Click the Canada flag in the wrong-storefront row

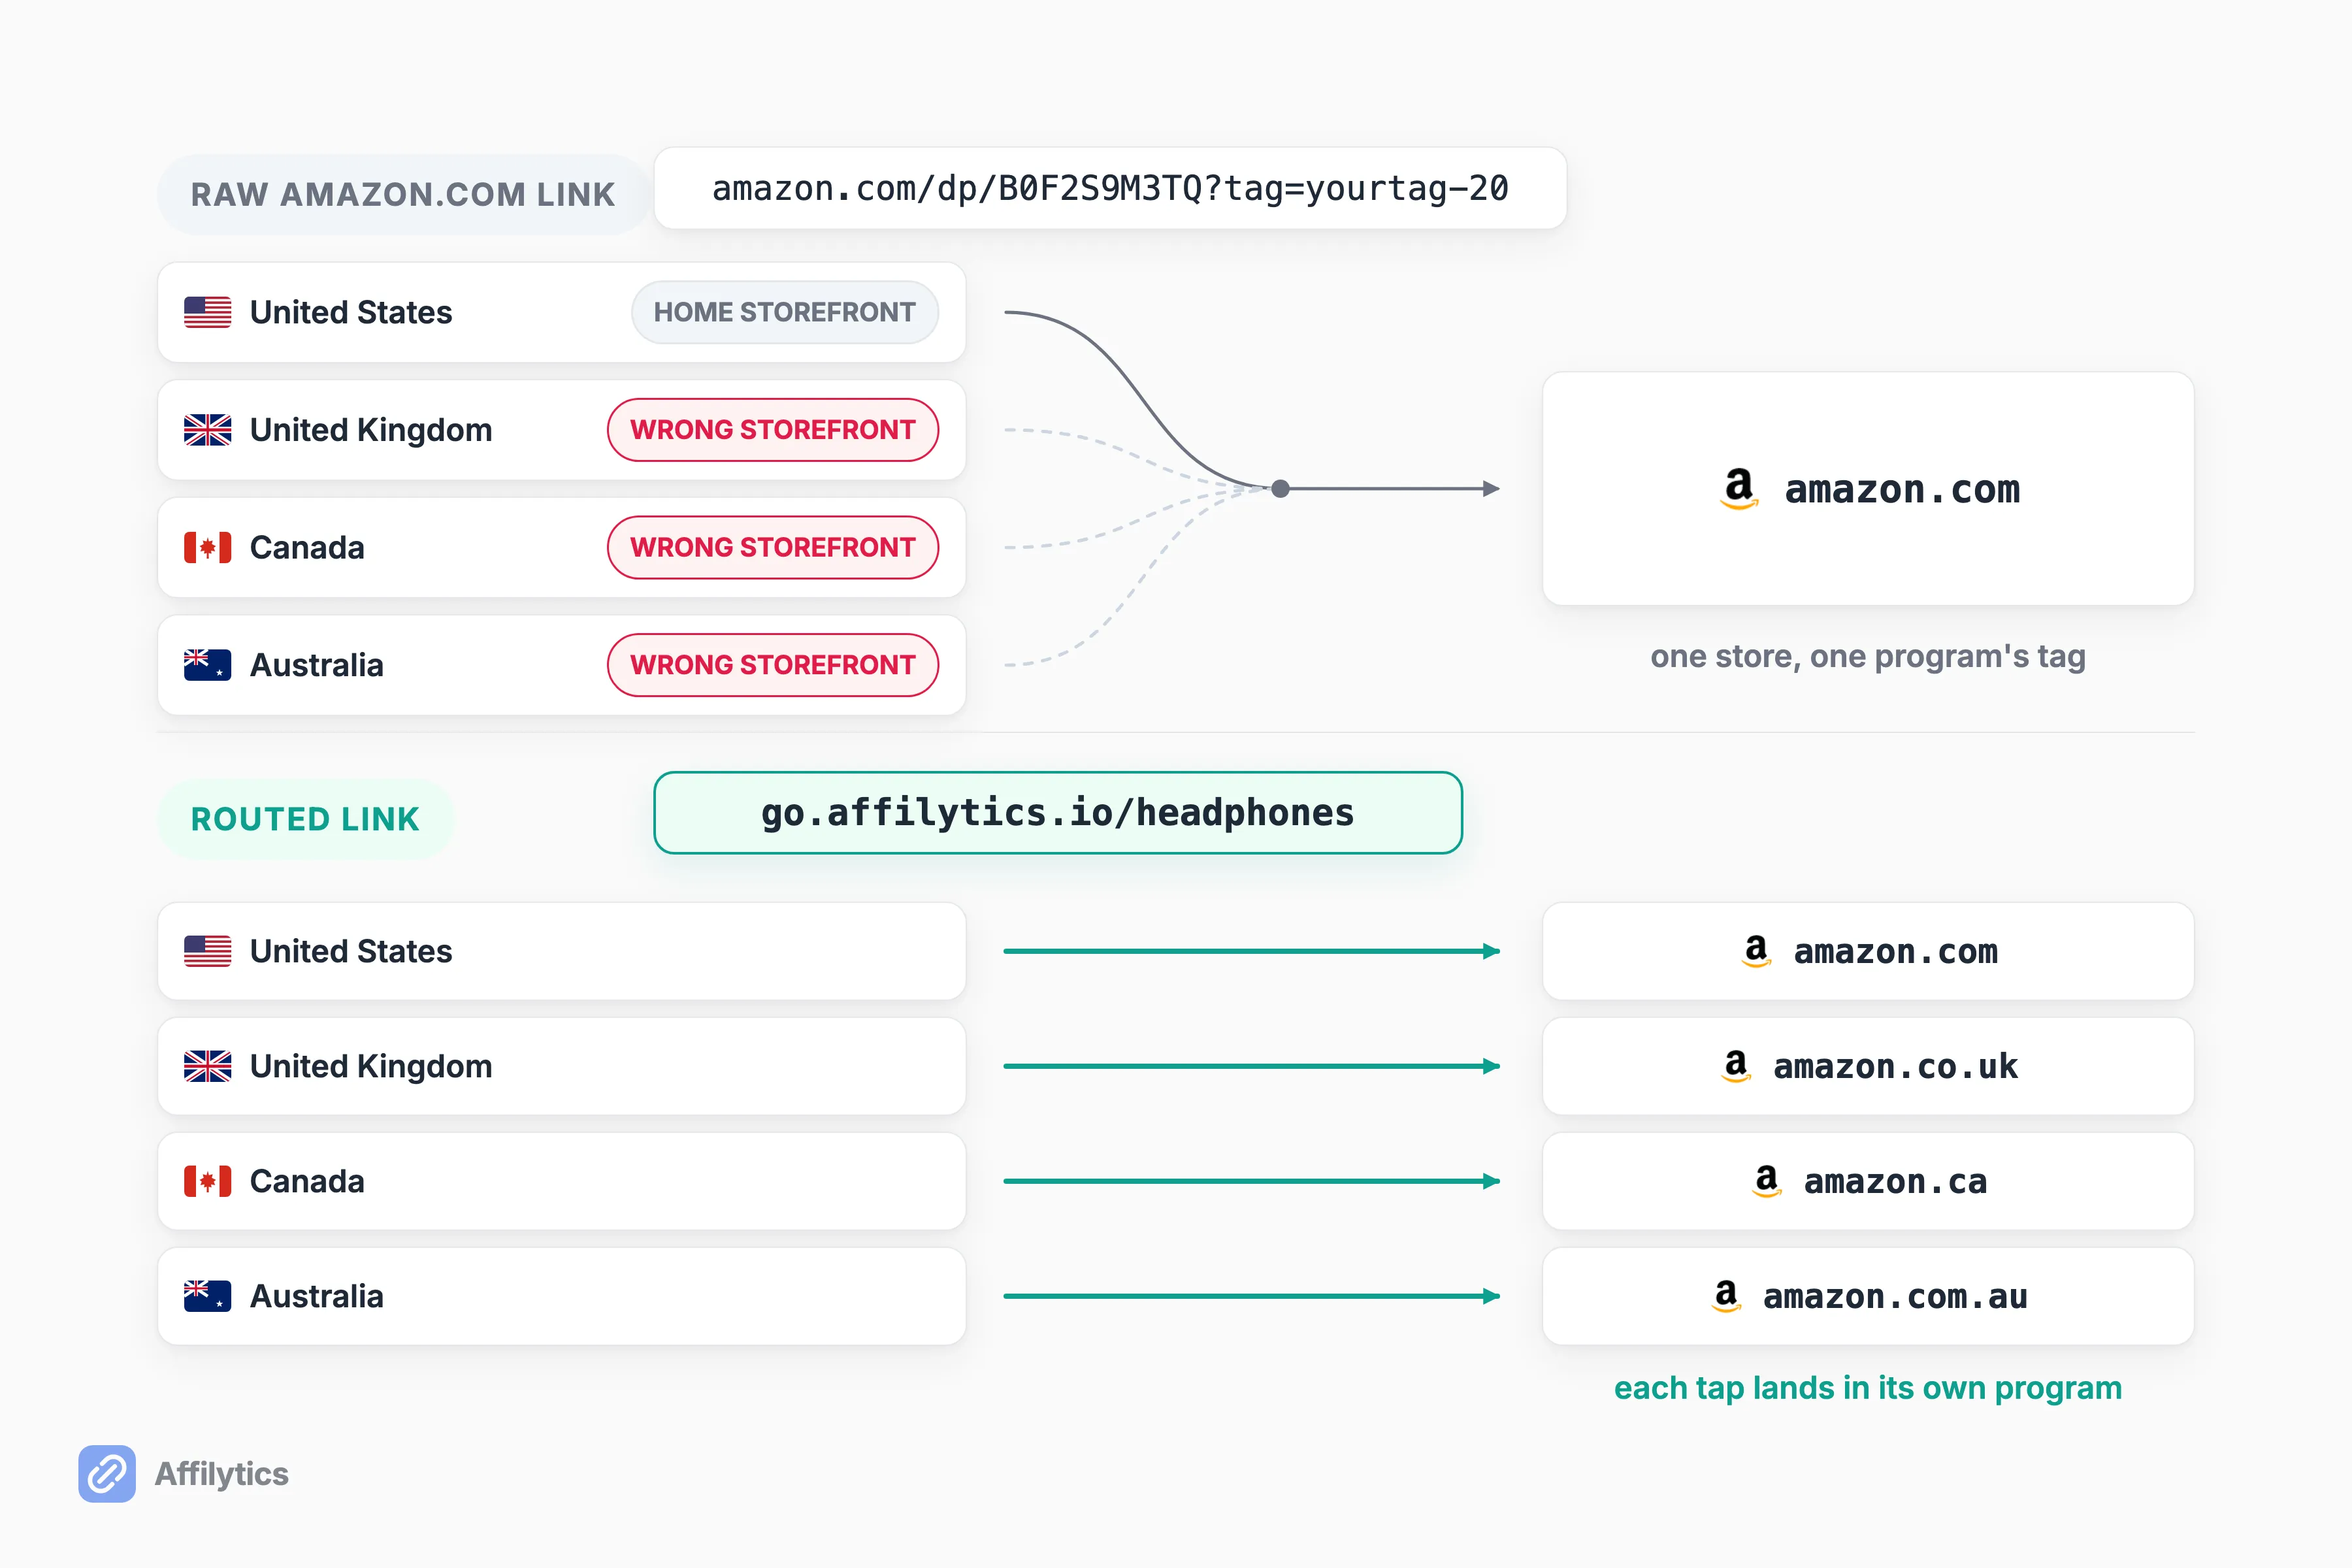click(x=207, y=548)
